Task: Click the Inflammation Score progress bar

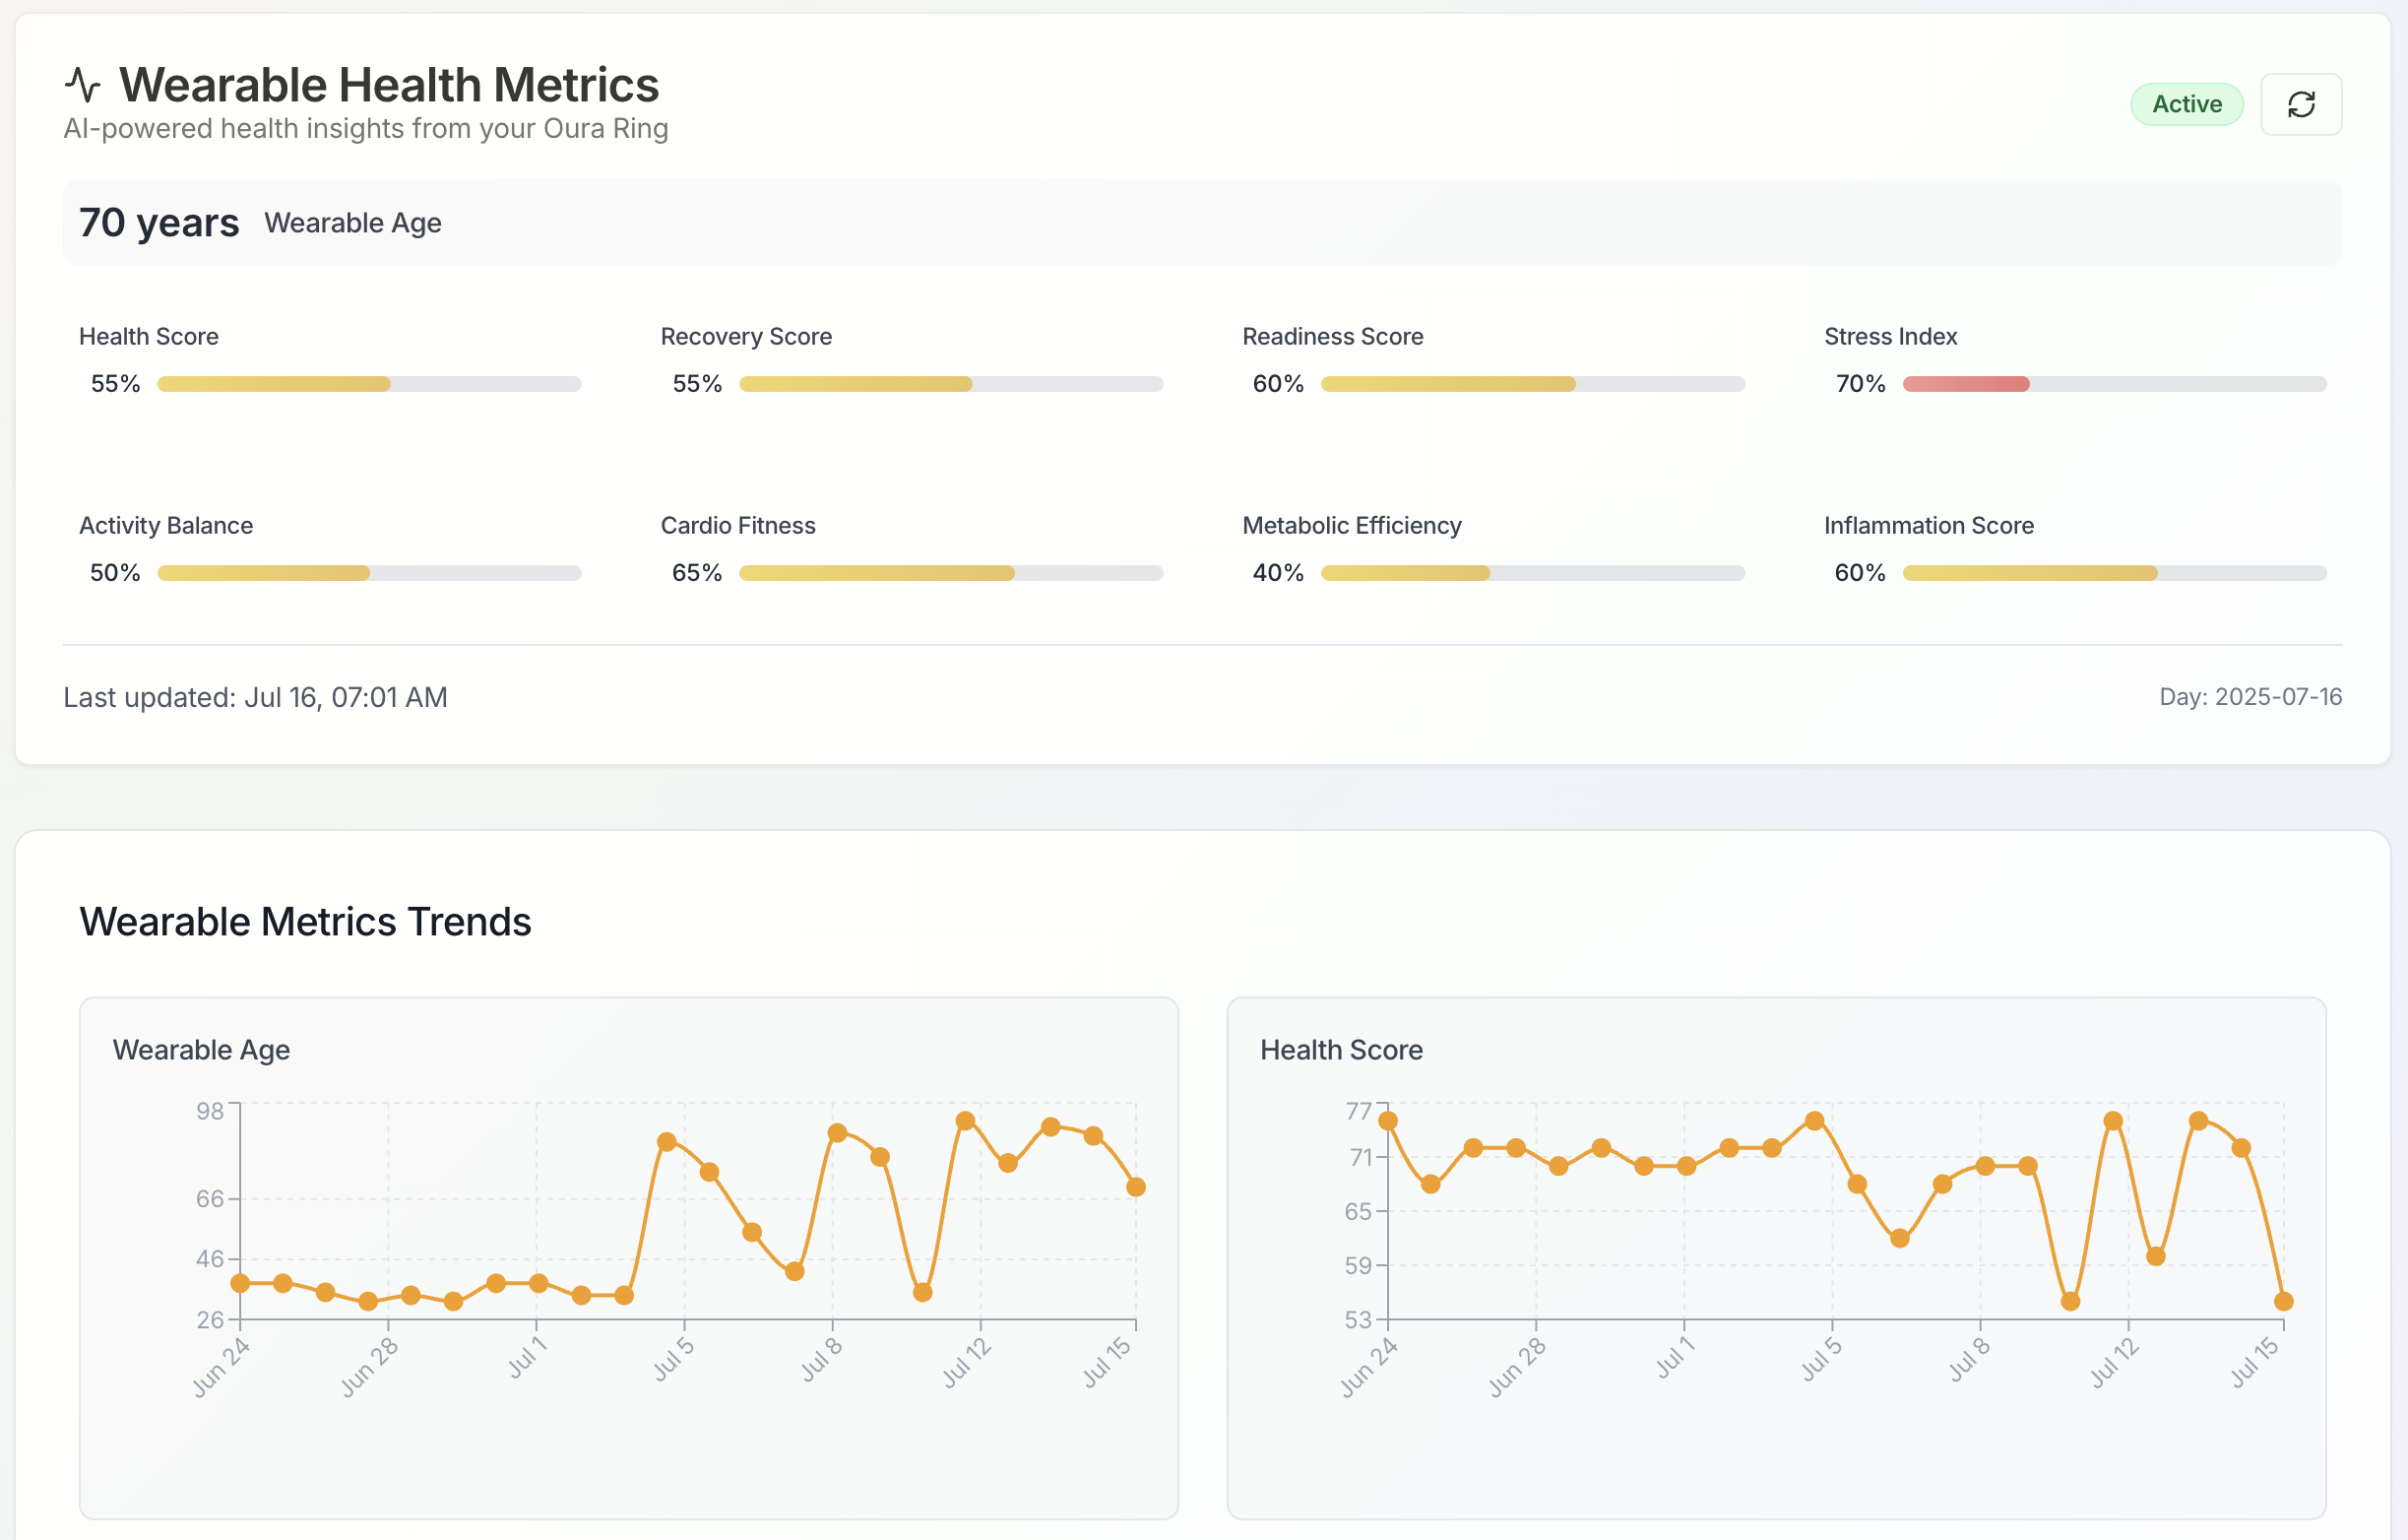Action: pyautogui.click(x=2114, y=573)
